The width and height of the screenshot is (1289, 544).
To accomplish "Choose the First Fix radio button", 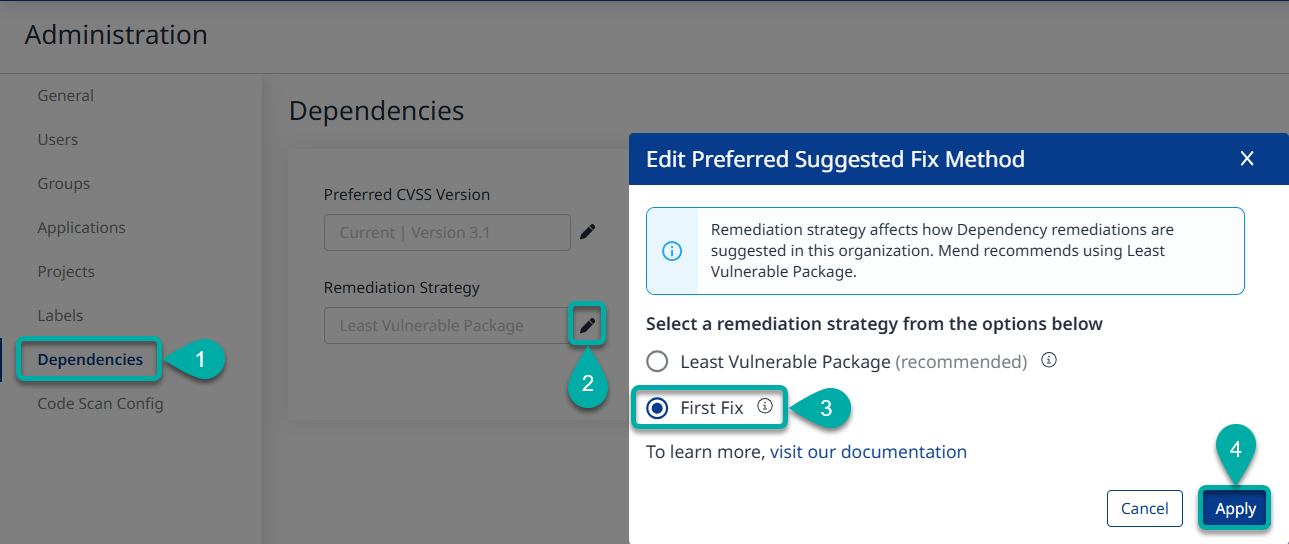I will [x=657, y=408].
